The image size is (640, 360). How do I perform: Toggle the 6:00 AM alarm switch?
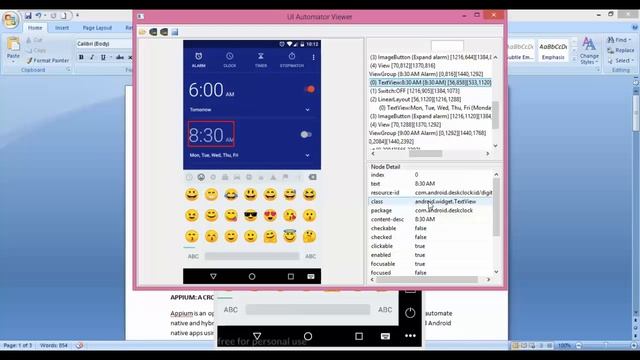(x=309, y=89)
